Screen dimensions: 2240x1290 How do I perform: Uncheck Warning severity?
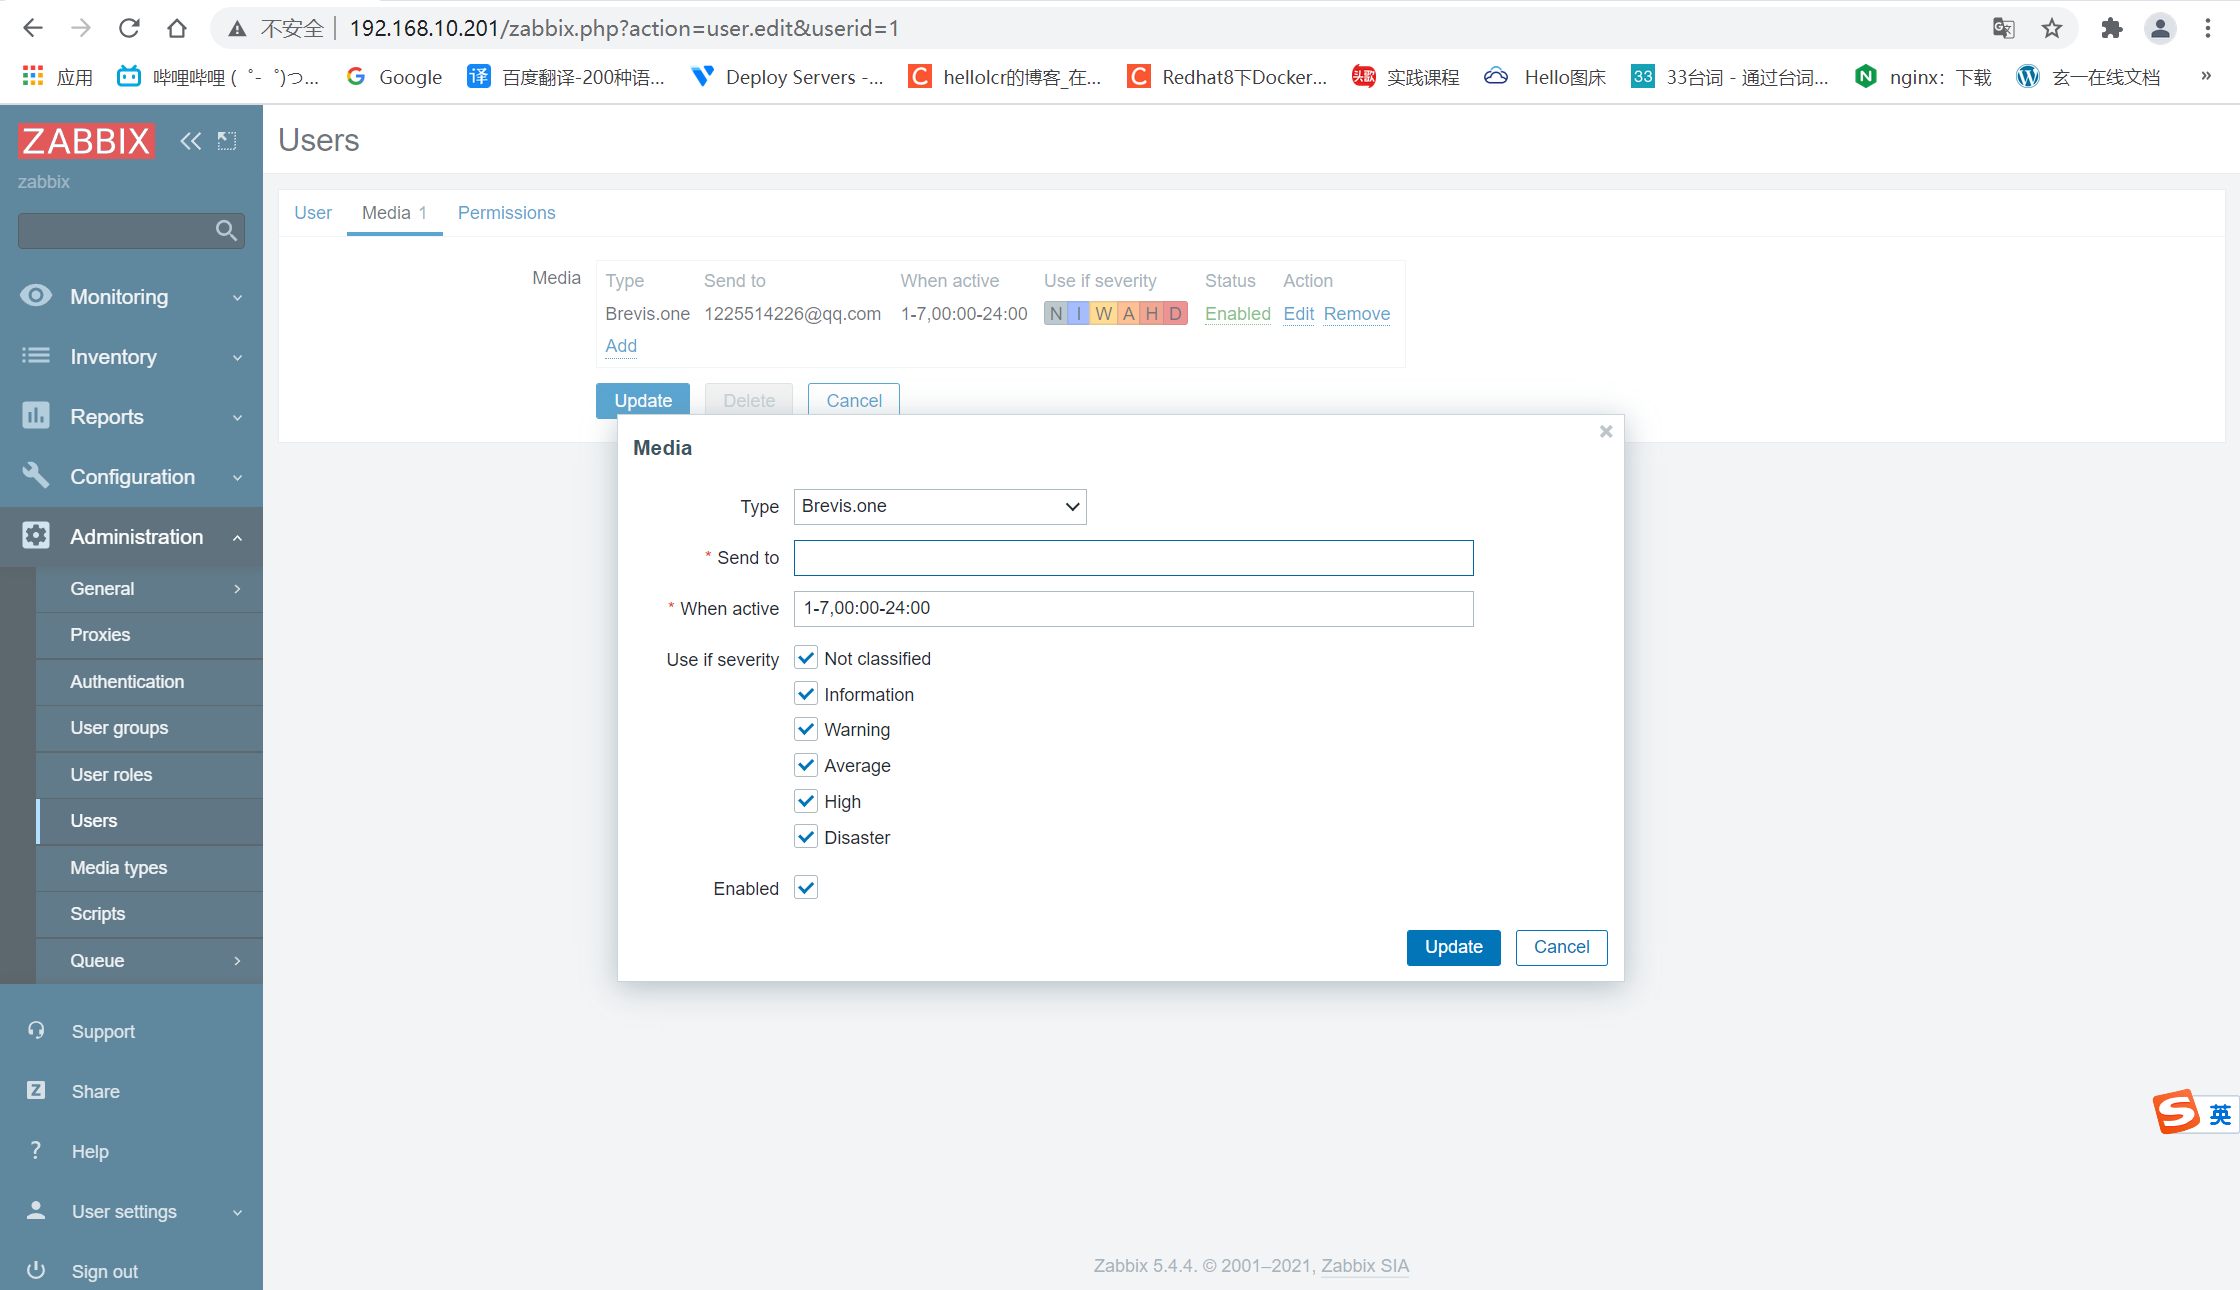click(x=806, y=729)
